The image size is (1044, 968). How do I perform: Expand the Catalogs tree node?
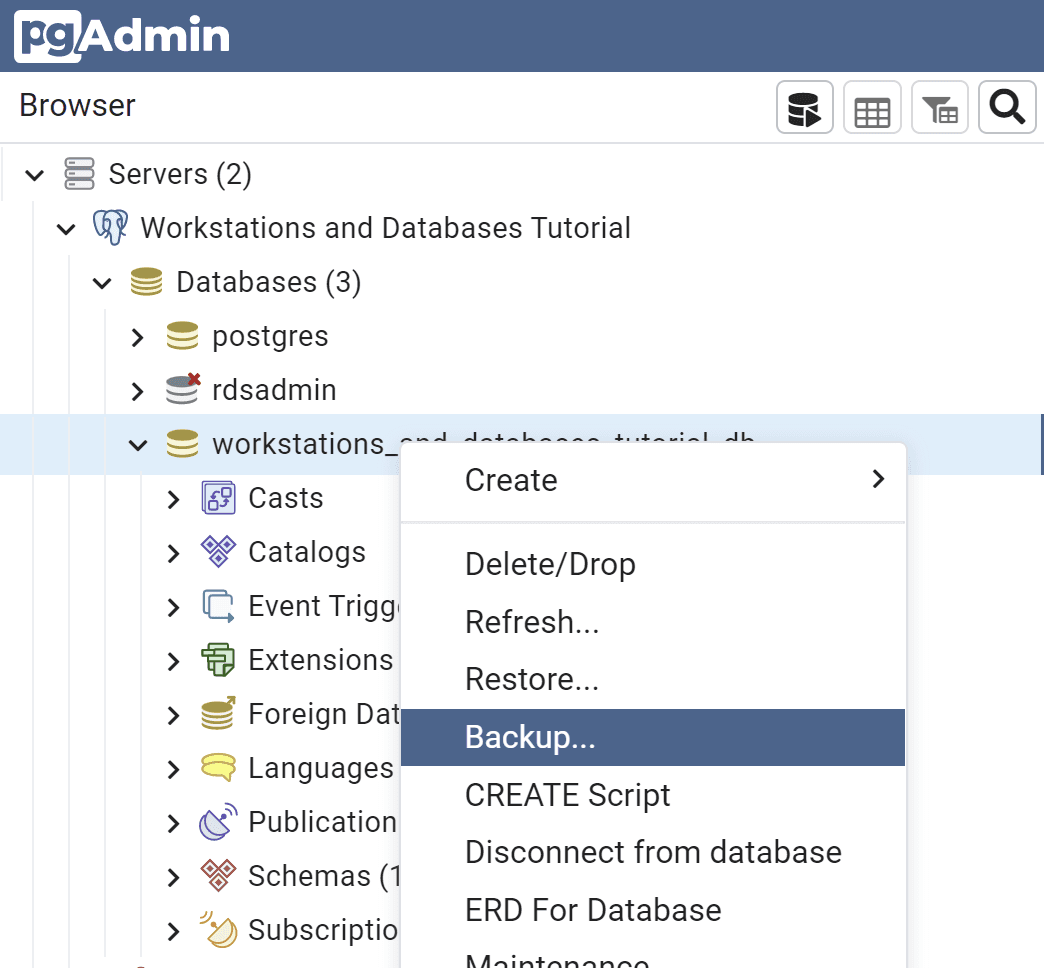pyautogui.click(x=174, y=552)
